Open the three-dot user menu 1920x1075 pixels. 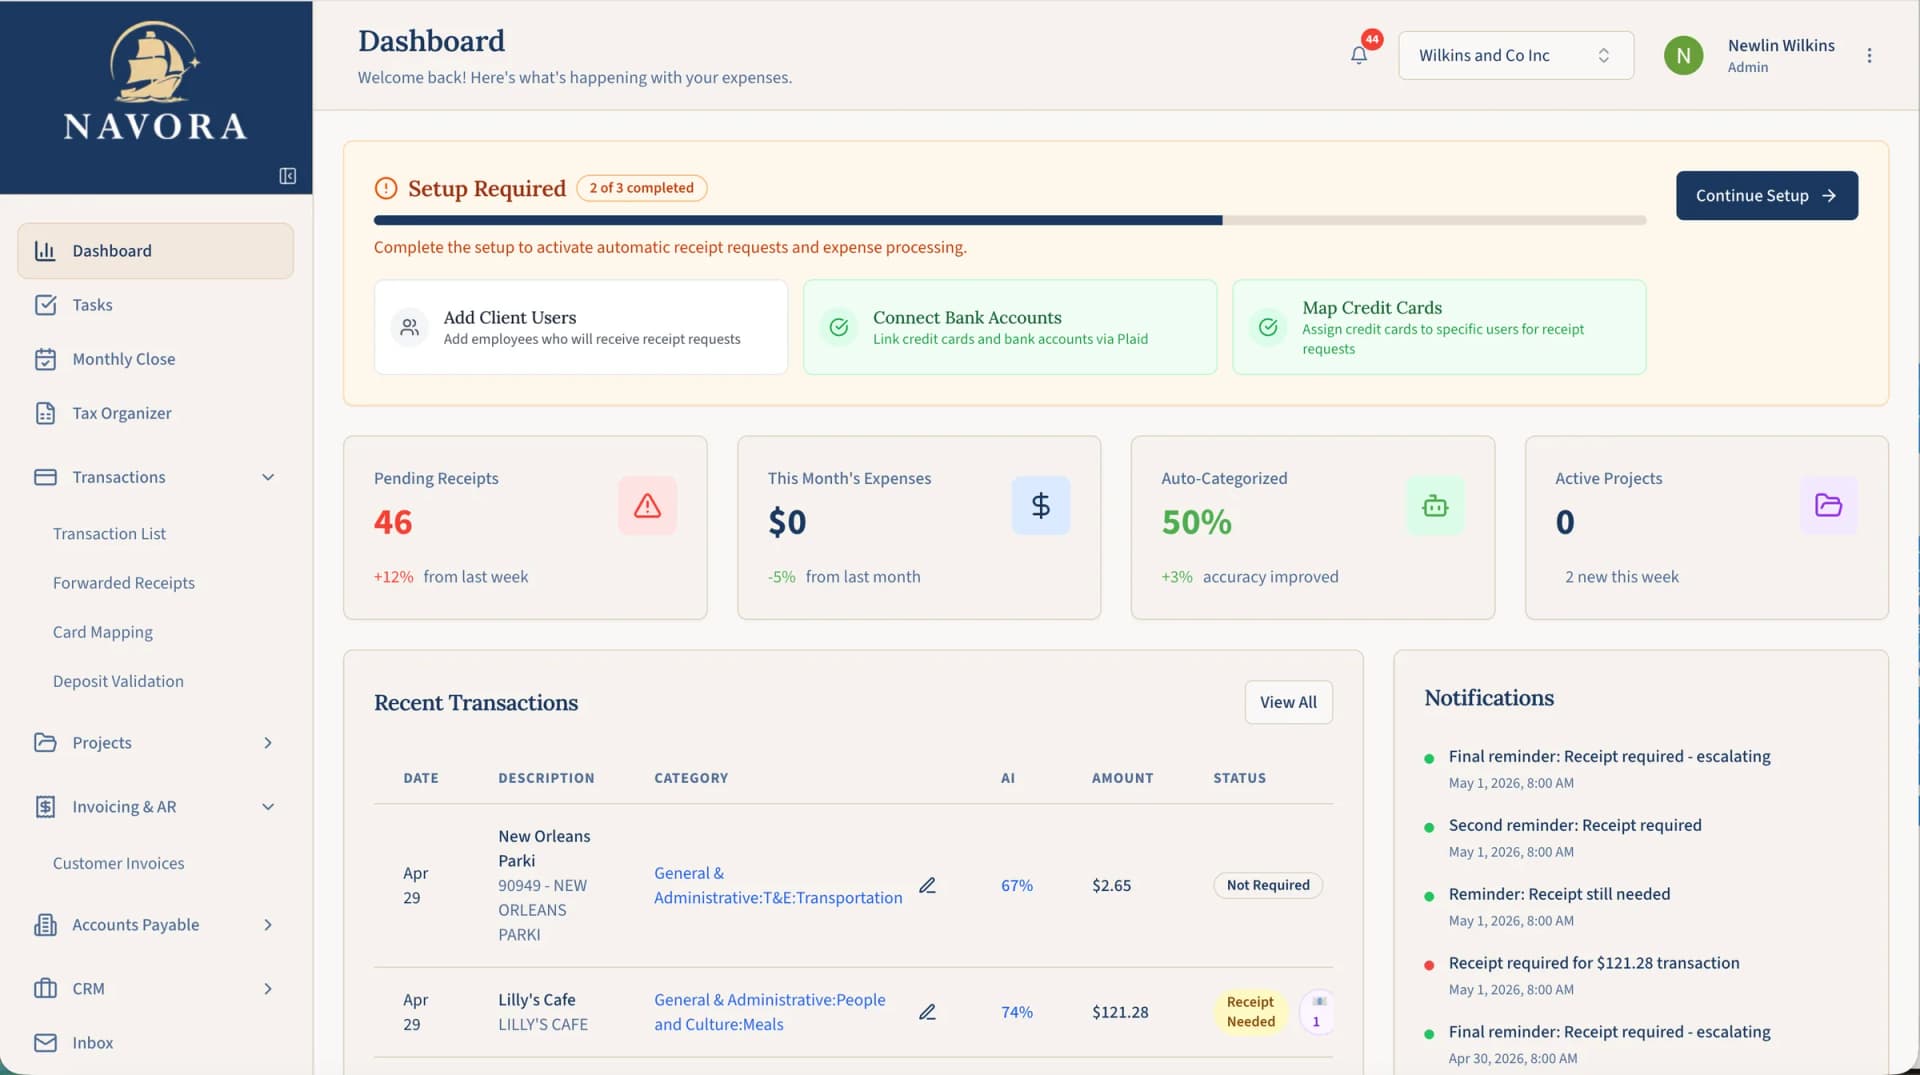coord(1869,55)
